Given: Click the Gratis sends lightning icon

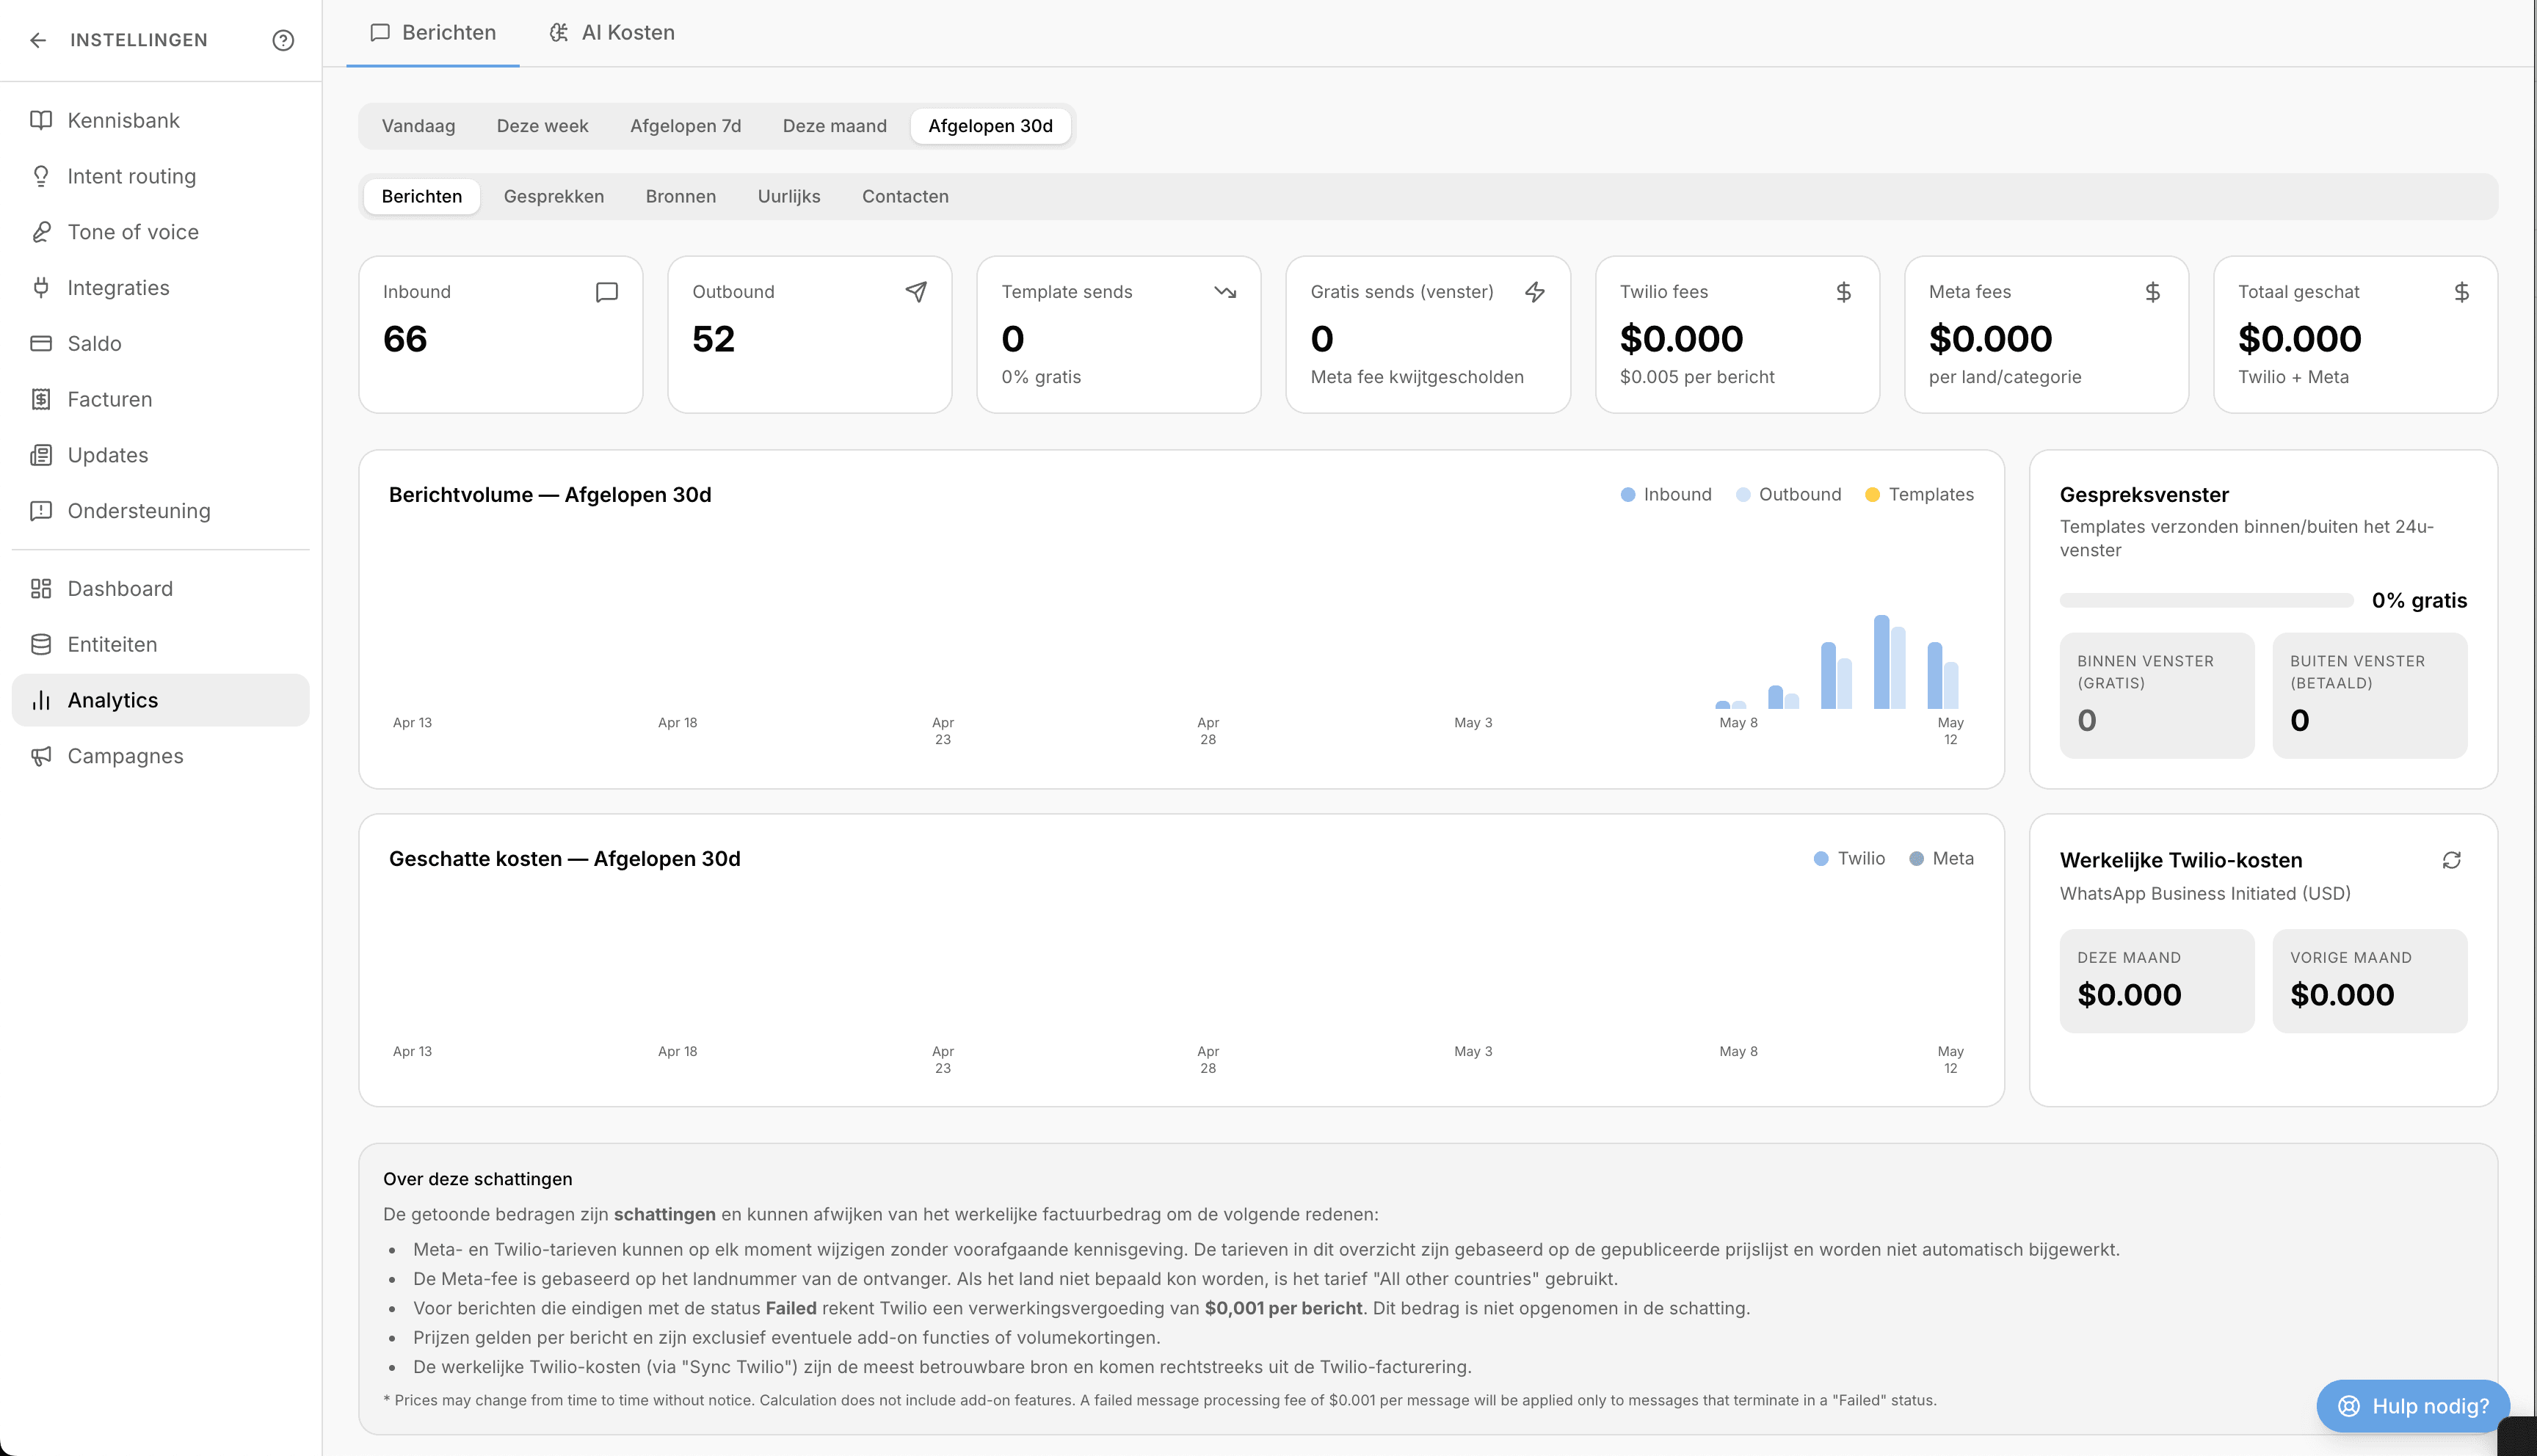Looking at the screenshot, I should pyautogui.click(x=1535, y=292).
